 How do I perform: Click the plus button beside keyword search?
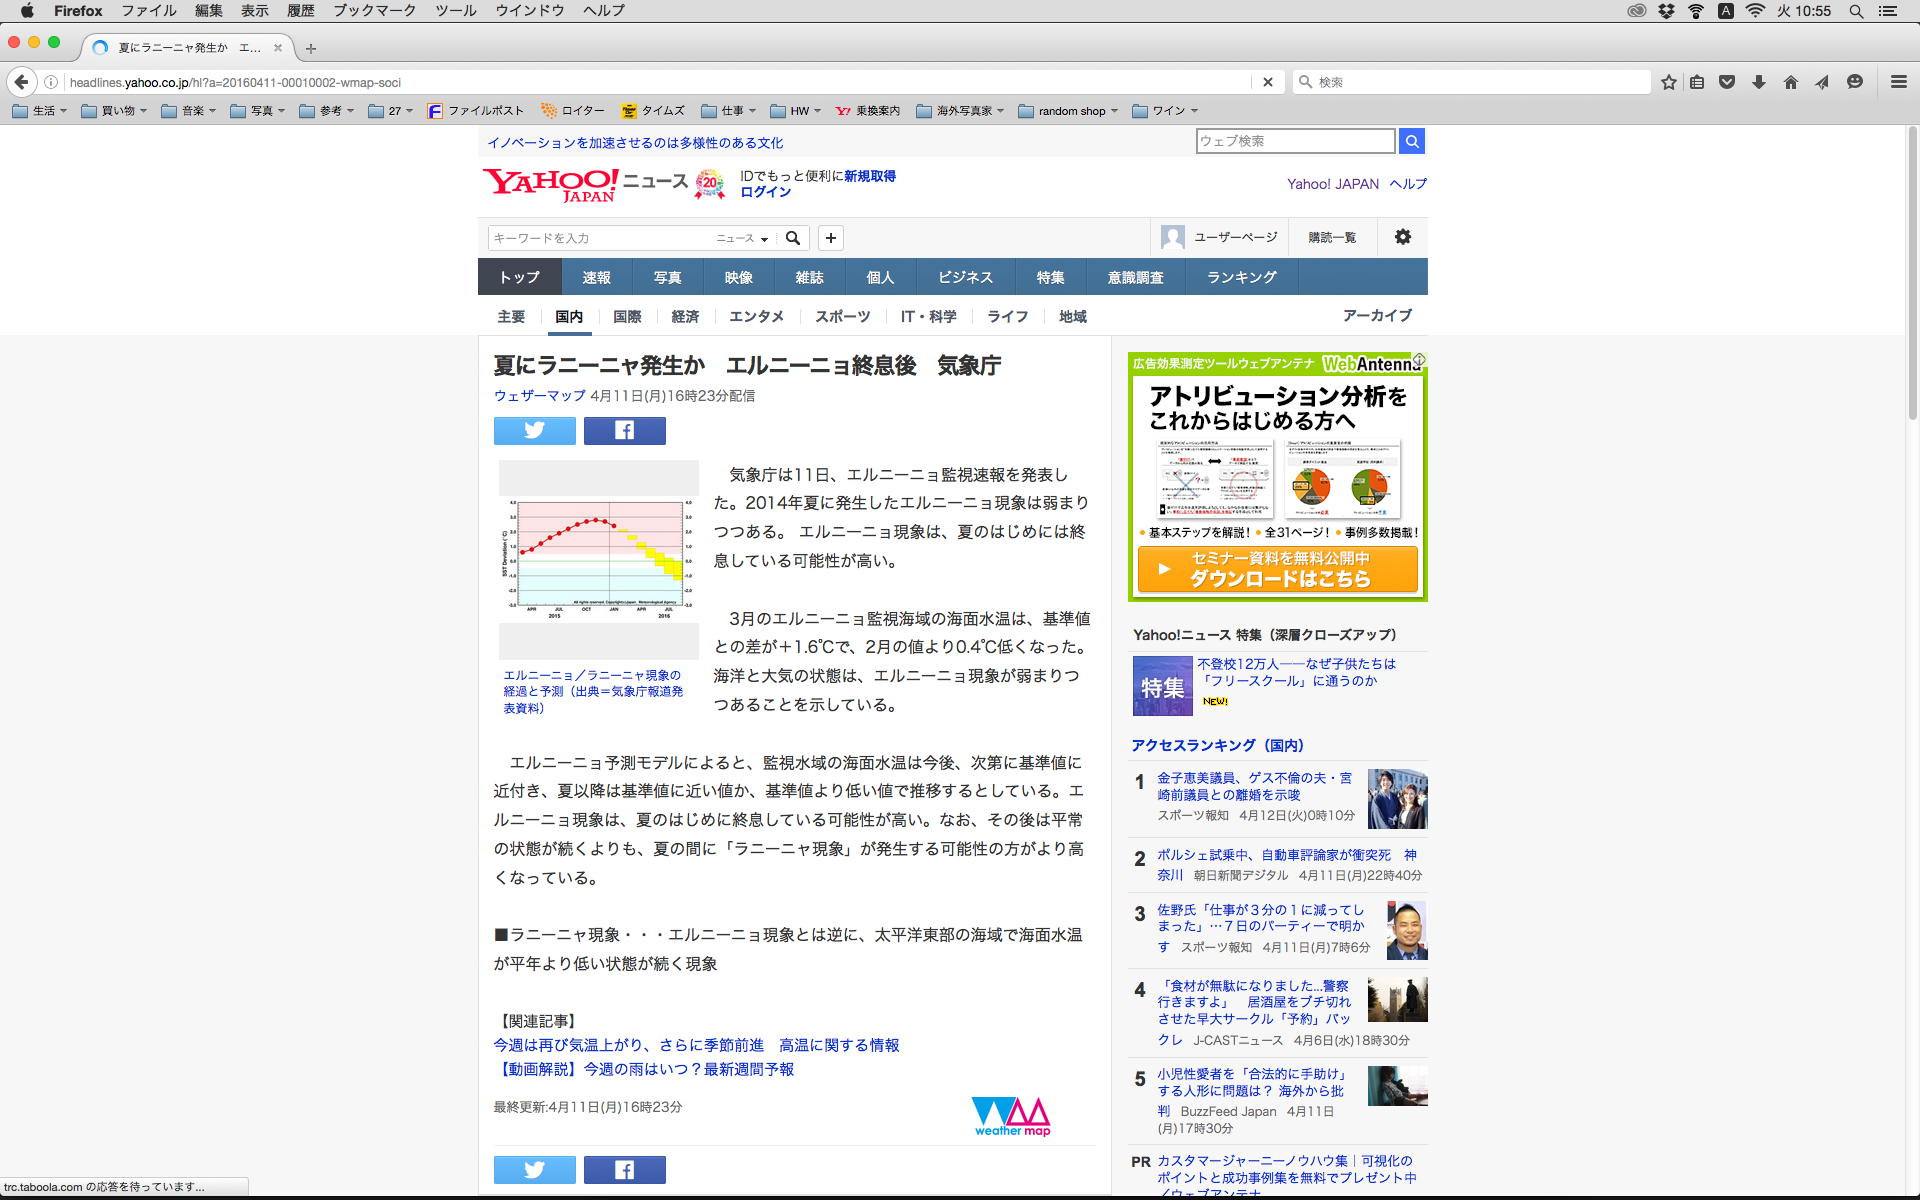pos(830,238)
